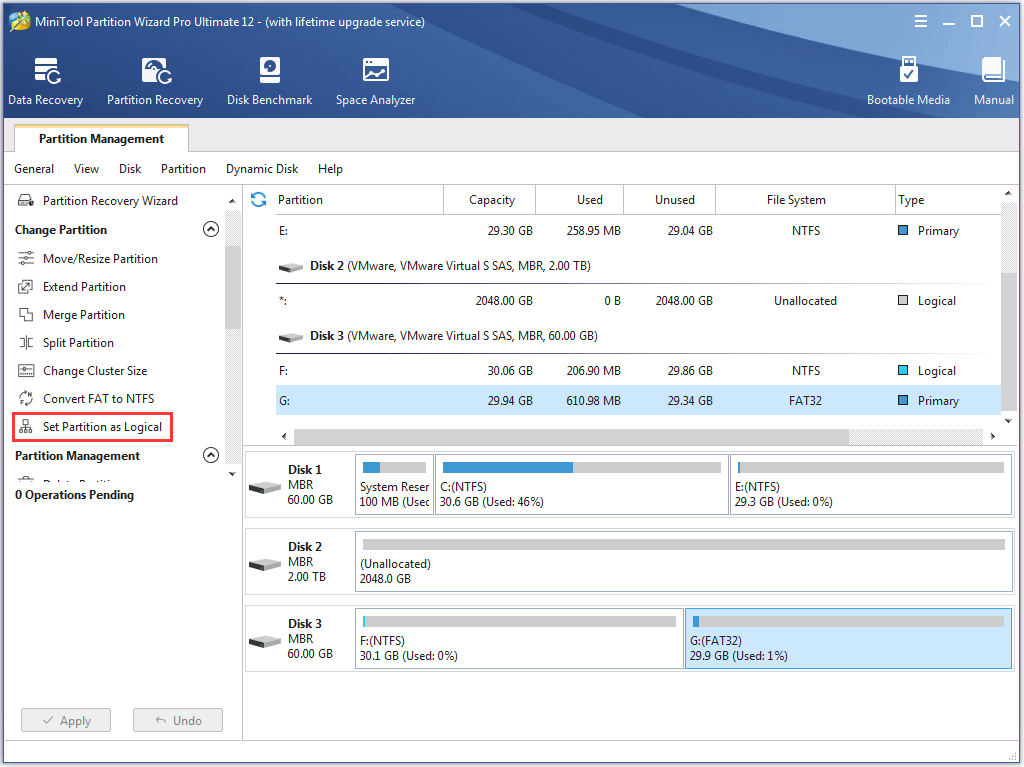This screenshot has height=767, width=1024.
Task: Open the Disk menu
Action: [130, 169]
